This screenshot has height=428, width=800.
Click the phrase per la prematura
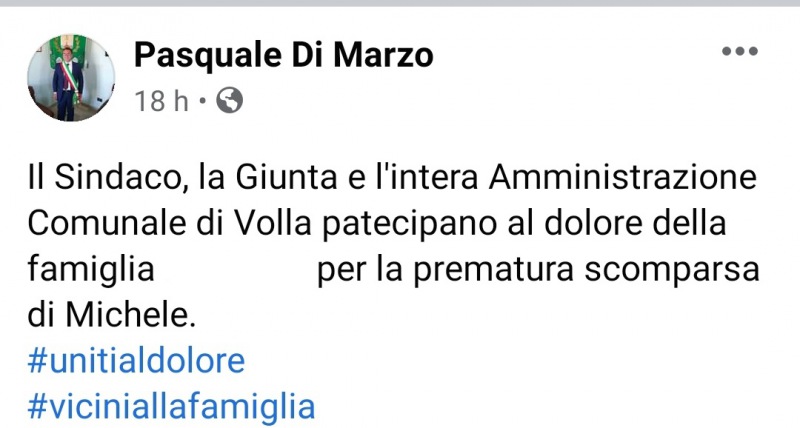click(445, 270)
